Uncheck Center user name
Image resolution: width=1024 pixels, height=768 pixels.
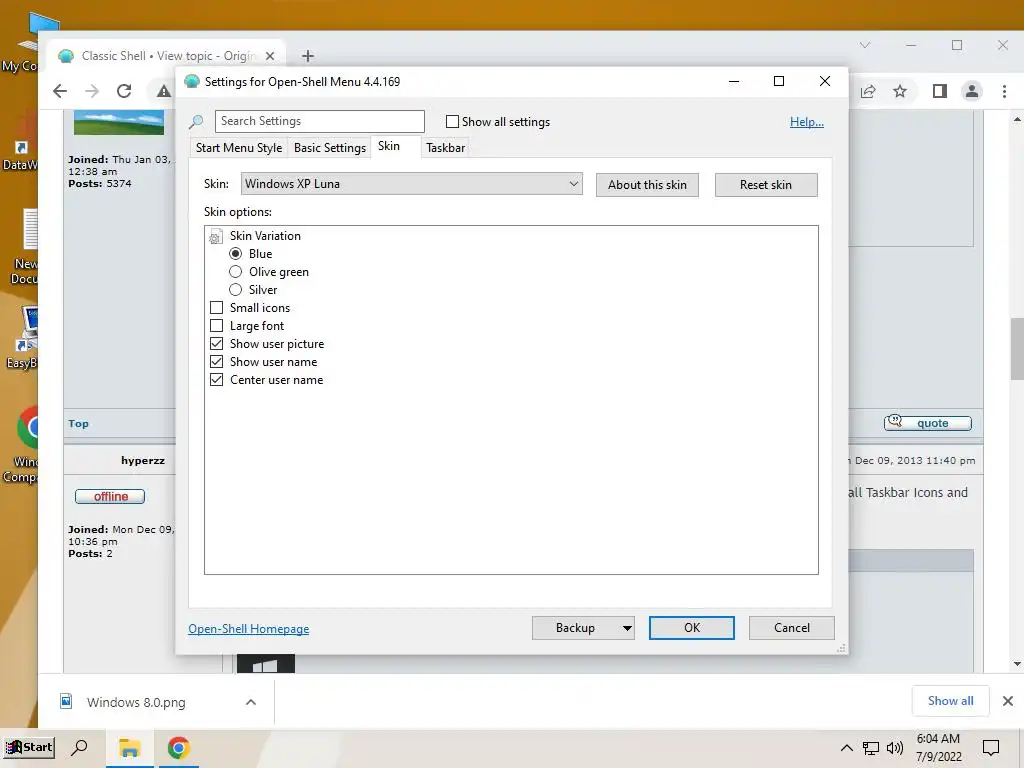point(216,379)
